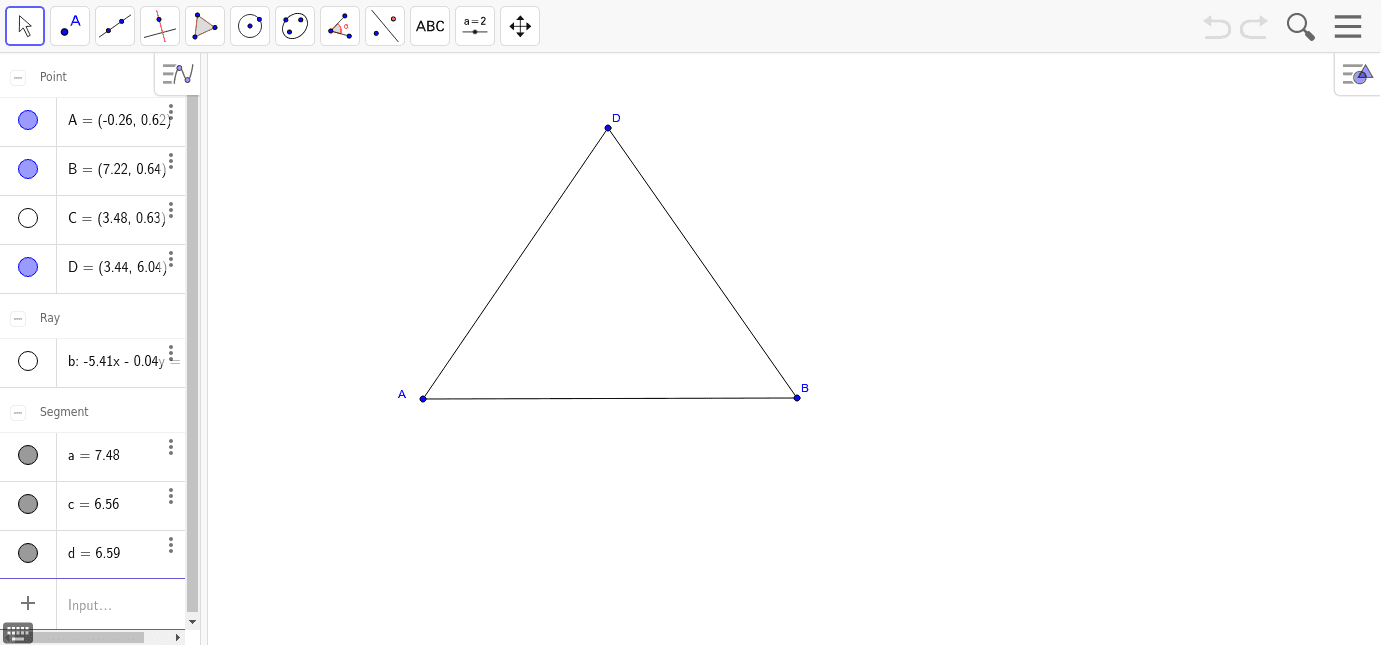The image size is (1382, 647).
Task: Toggle visibility of point A
Action: click(x=28, y=120)
